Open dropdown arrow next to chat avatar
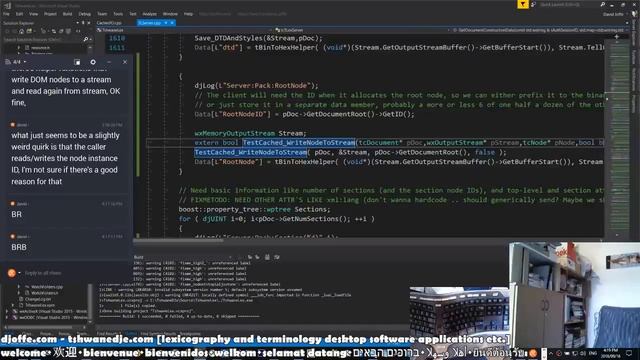 19,273
